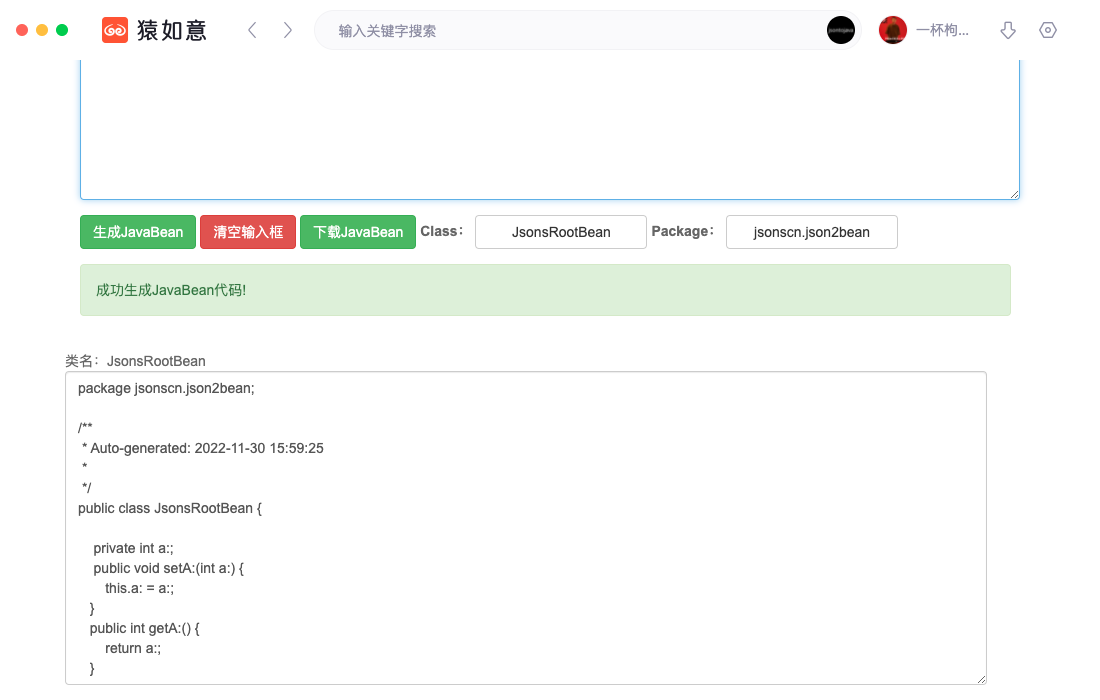The width and height of the screenshot is (1100, 700).
Task: Click the this.a: = a:; line
Action: coord(140,588)
